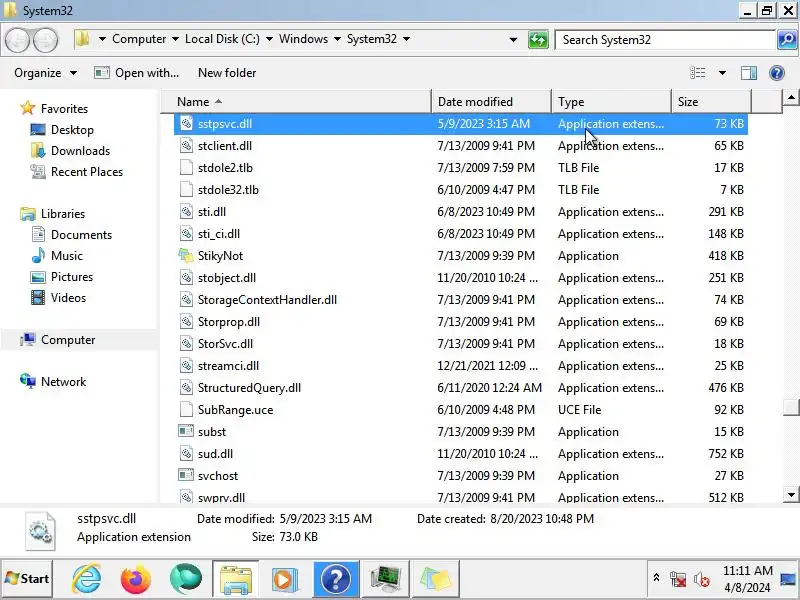The image size is (800, 600).
Task: Click the sti.dll file icon
Action: tap(186, 212)
